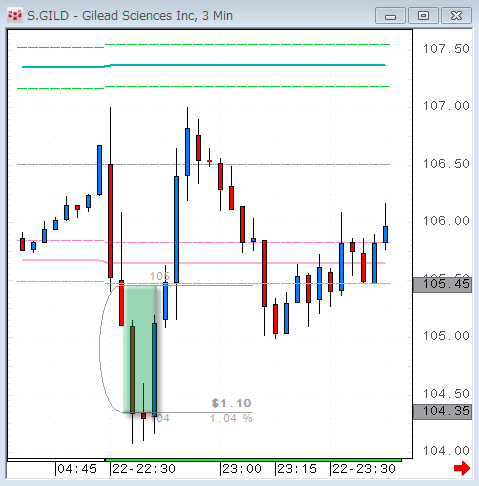Close the S.GILD chart window
Screen dimensions: 479x486
(x=456, y=16)
